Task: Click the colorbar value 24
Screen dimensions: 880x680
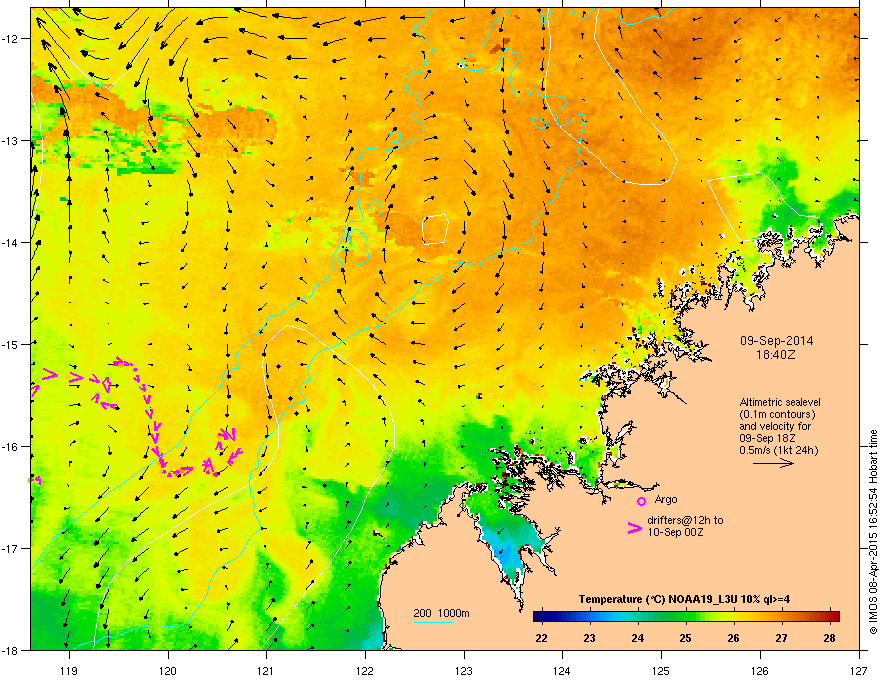Action: pyautogui.click(x=637, y=638)
